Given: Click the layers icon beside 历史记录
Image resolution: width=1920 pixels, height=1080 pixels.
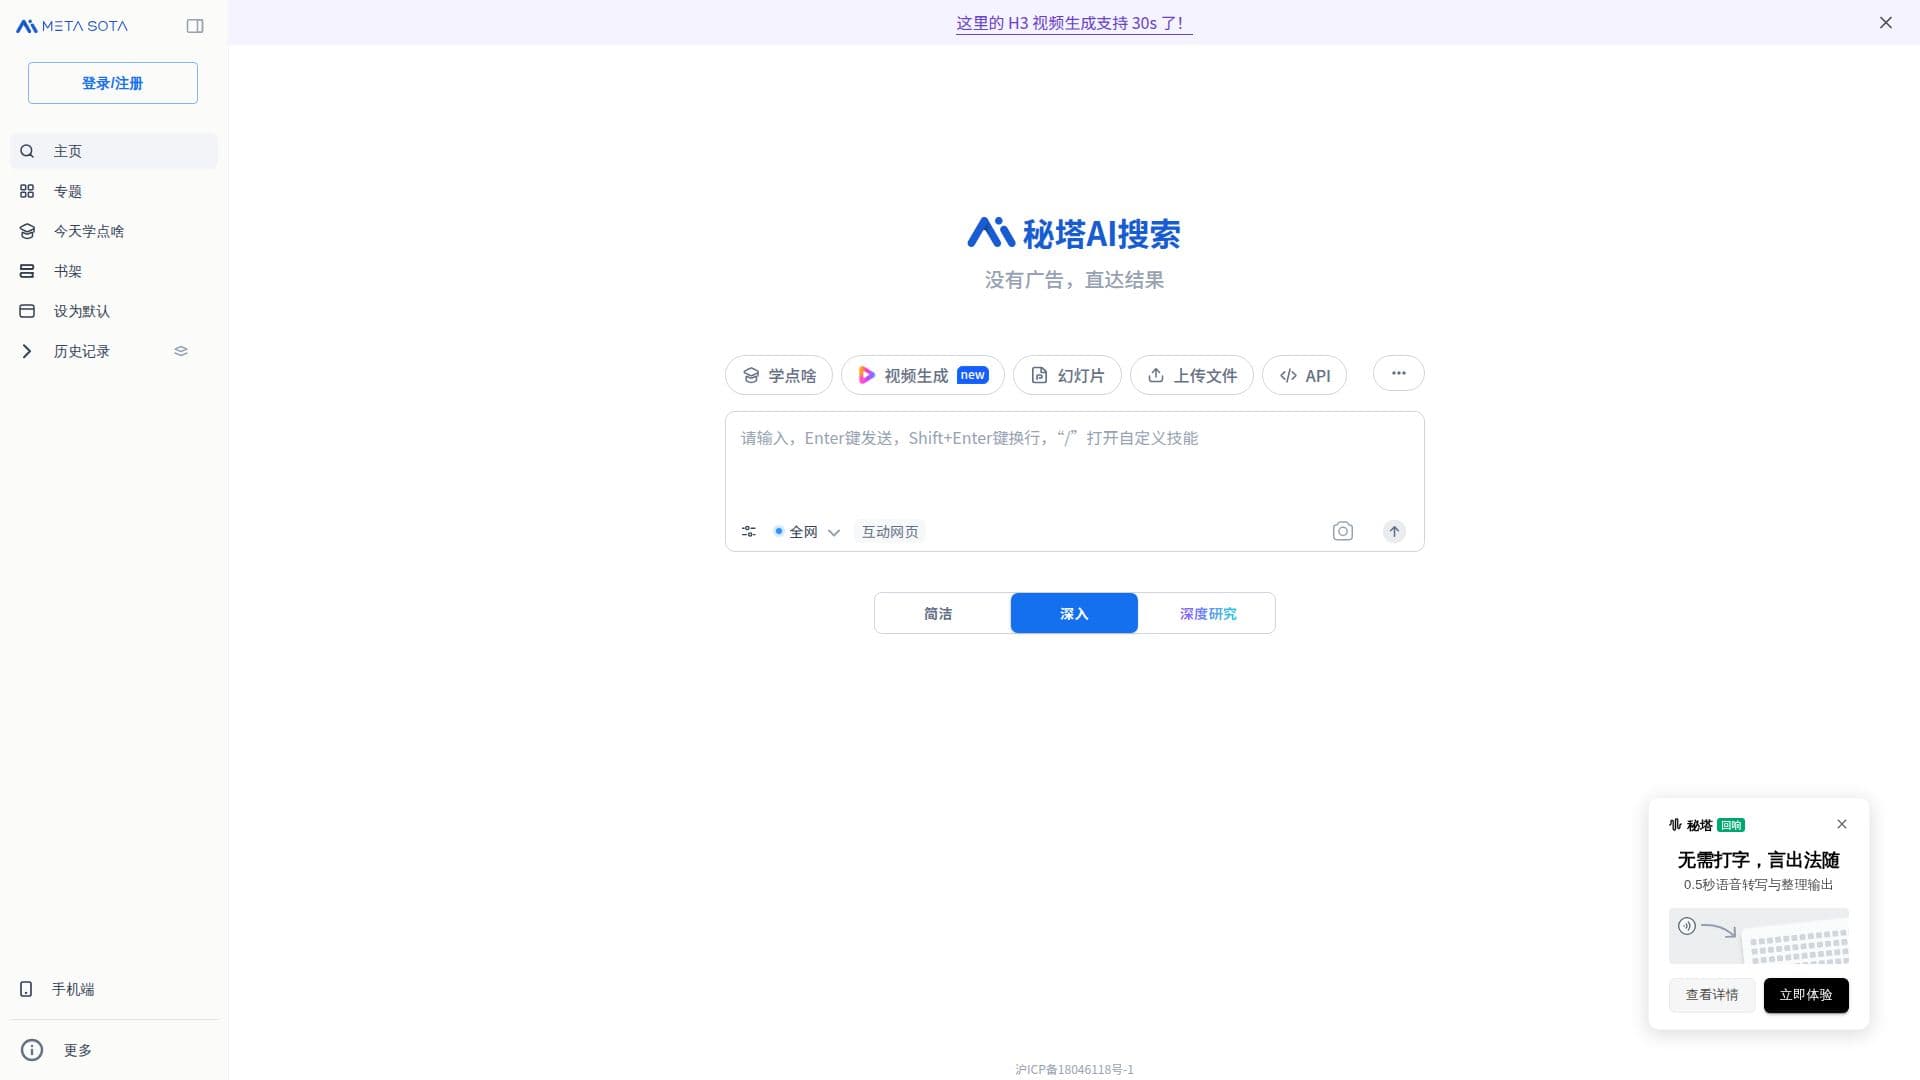Looking at the screenshot, I should point(181,351).
